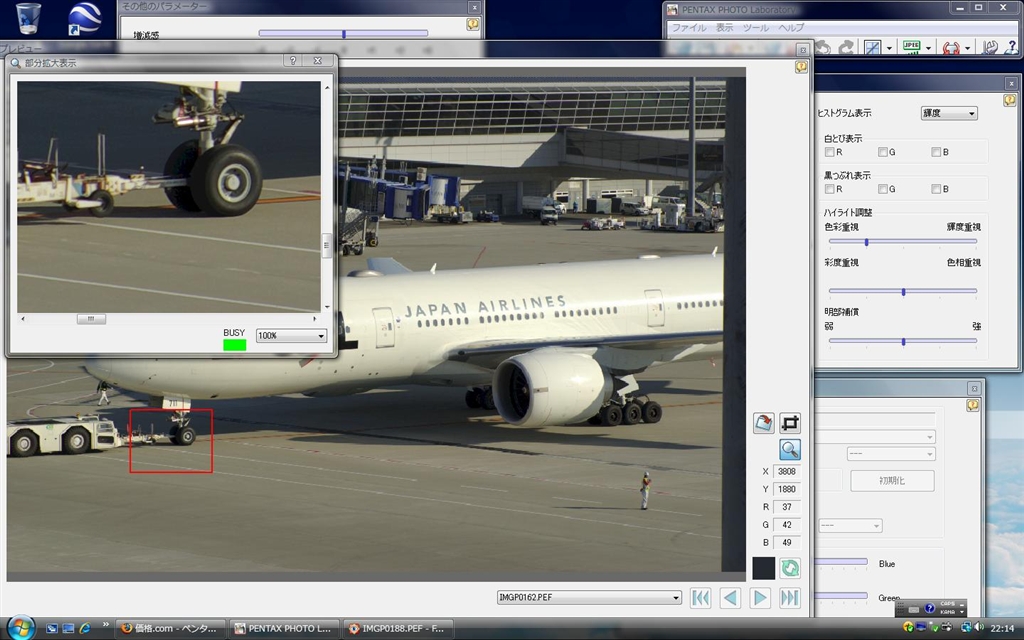Screen dimensions: 1024x640
Task: Expand the arrow next to the JPEG icon
Action: [x=928, y=48]
